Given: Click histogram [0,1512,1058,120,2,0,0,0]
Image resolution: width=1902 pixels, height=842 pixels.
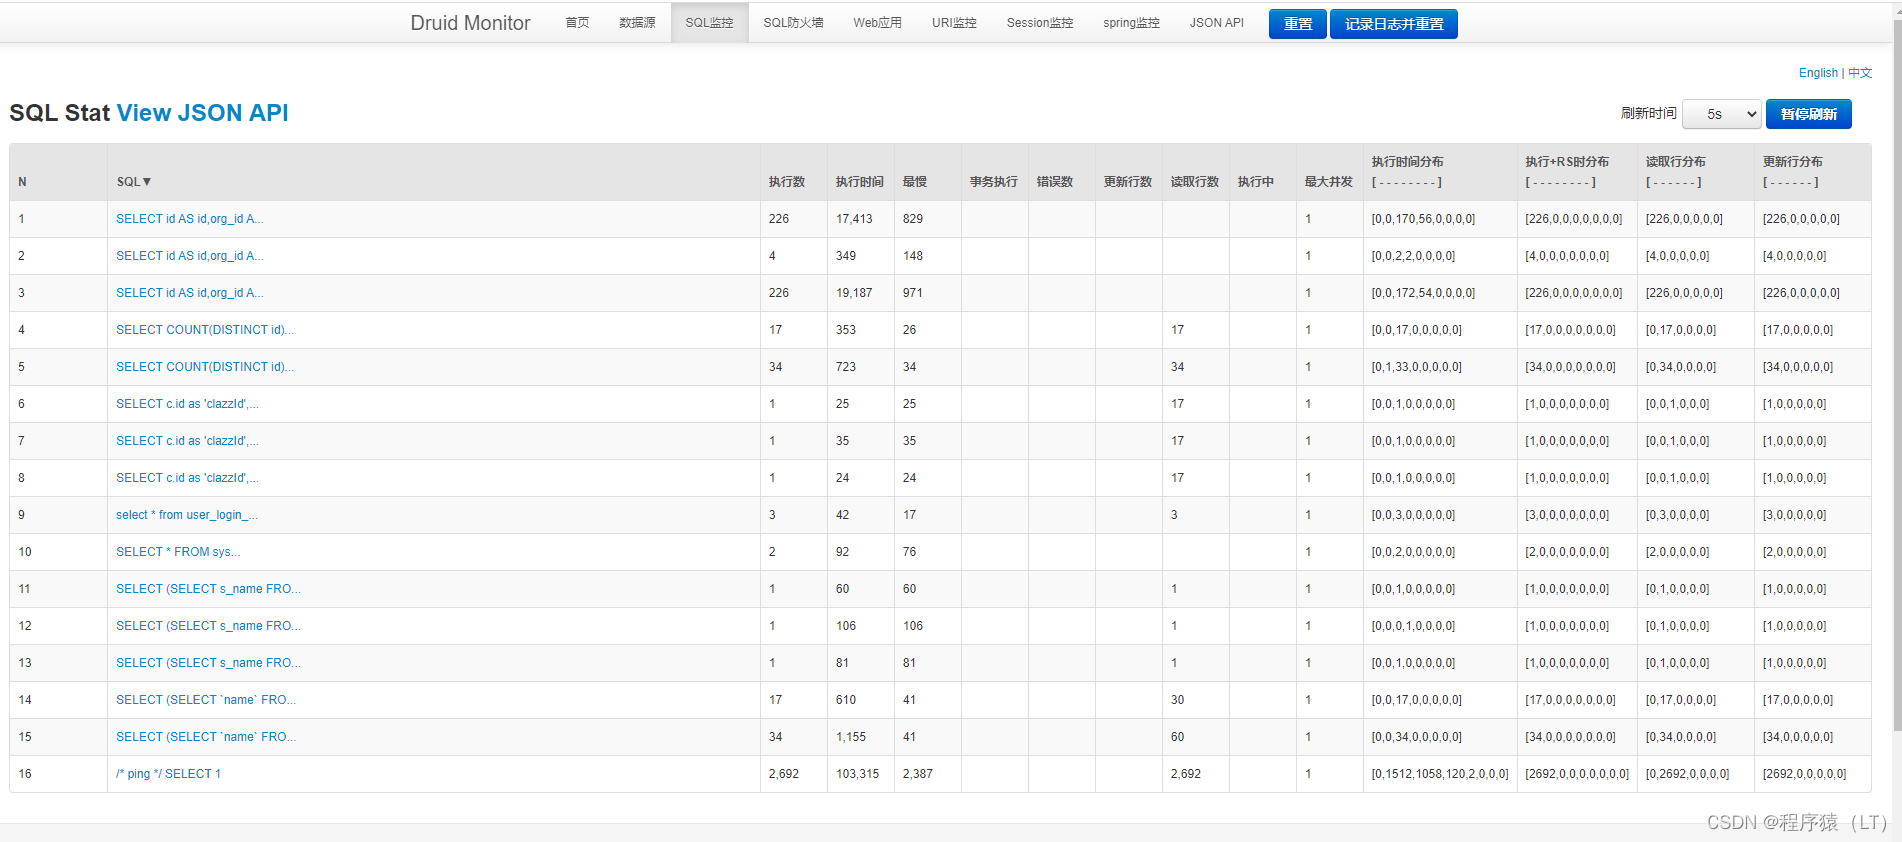Looking at the screenshot, I should point(1439,774).
